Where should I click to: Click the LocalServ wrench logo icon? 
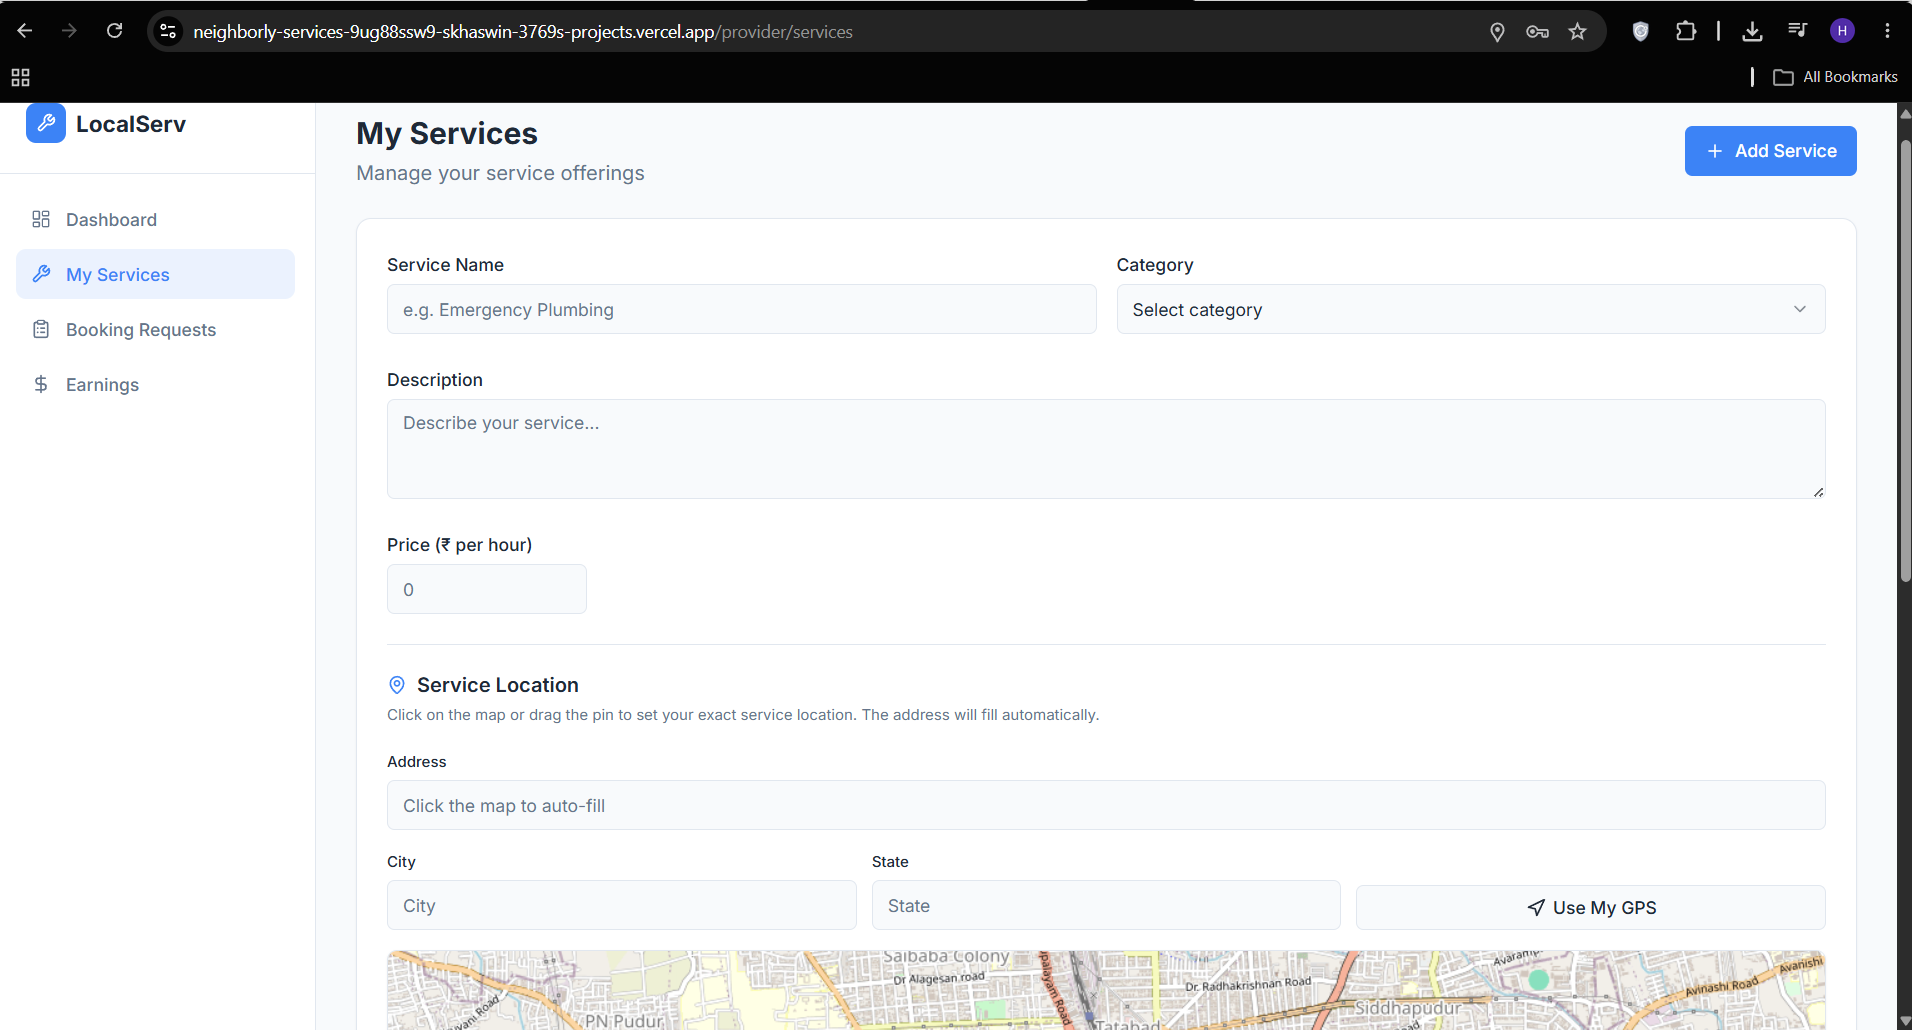(x=46, y=123)
